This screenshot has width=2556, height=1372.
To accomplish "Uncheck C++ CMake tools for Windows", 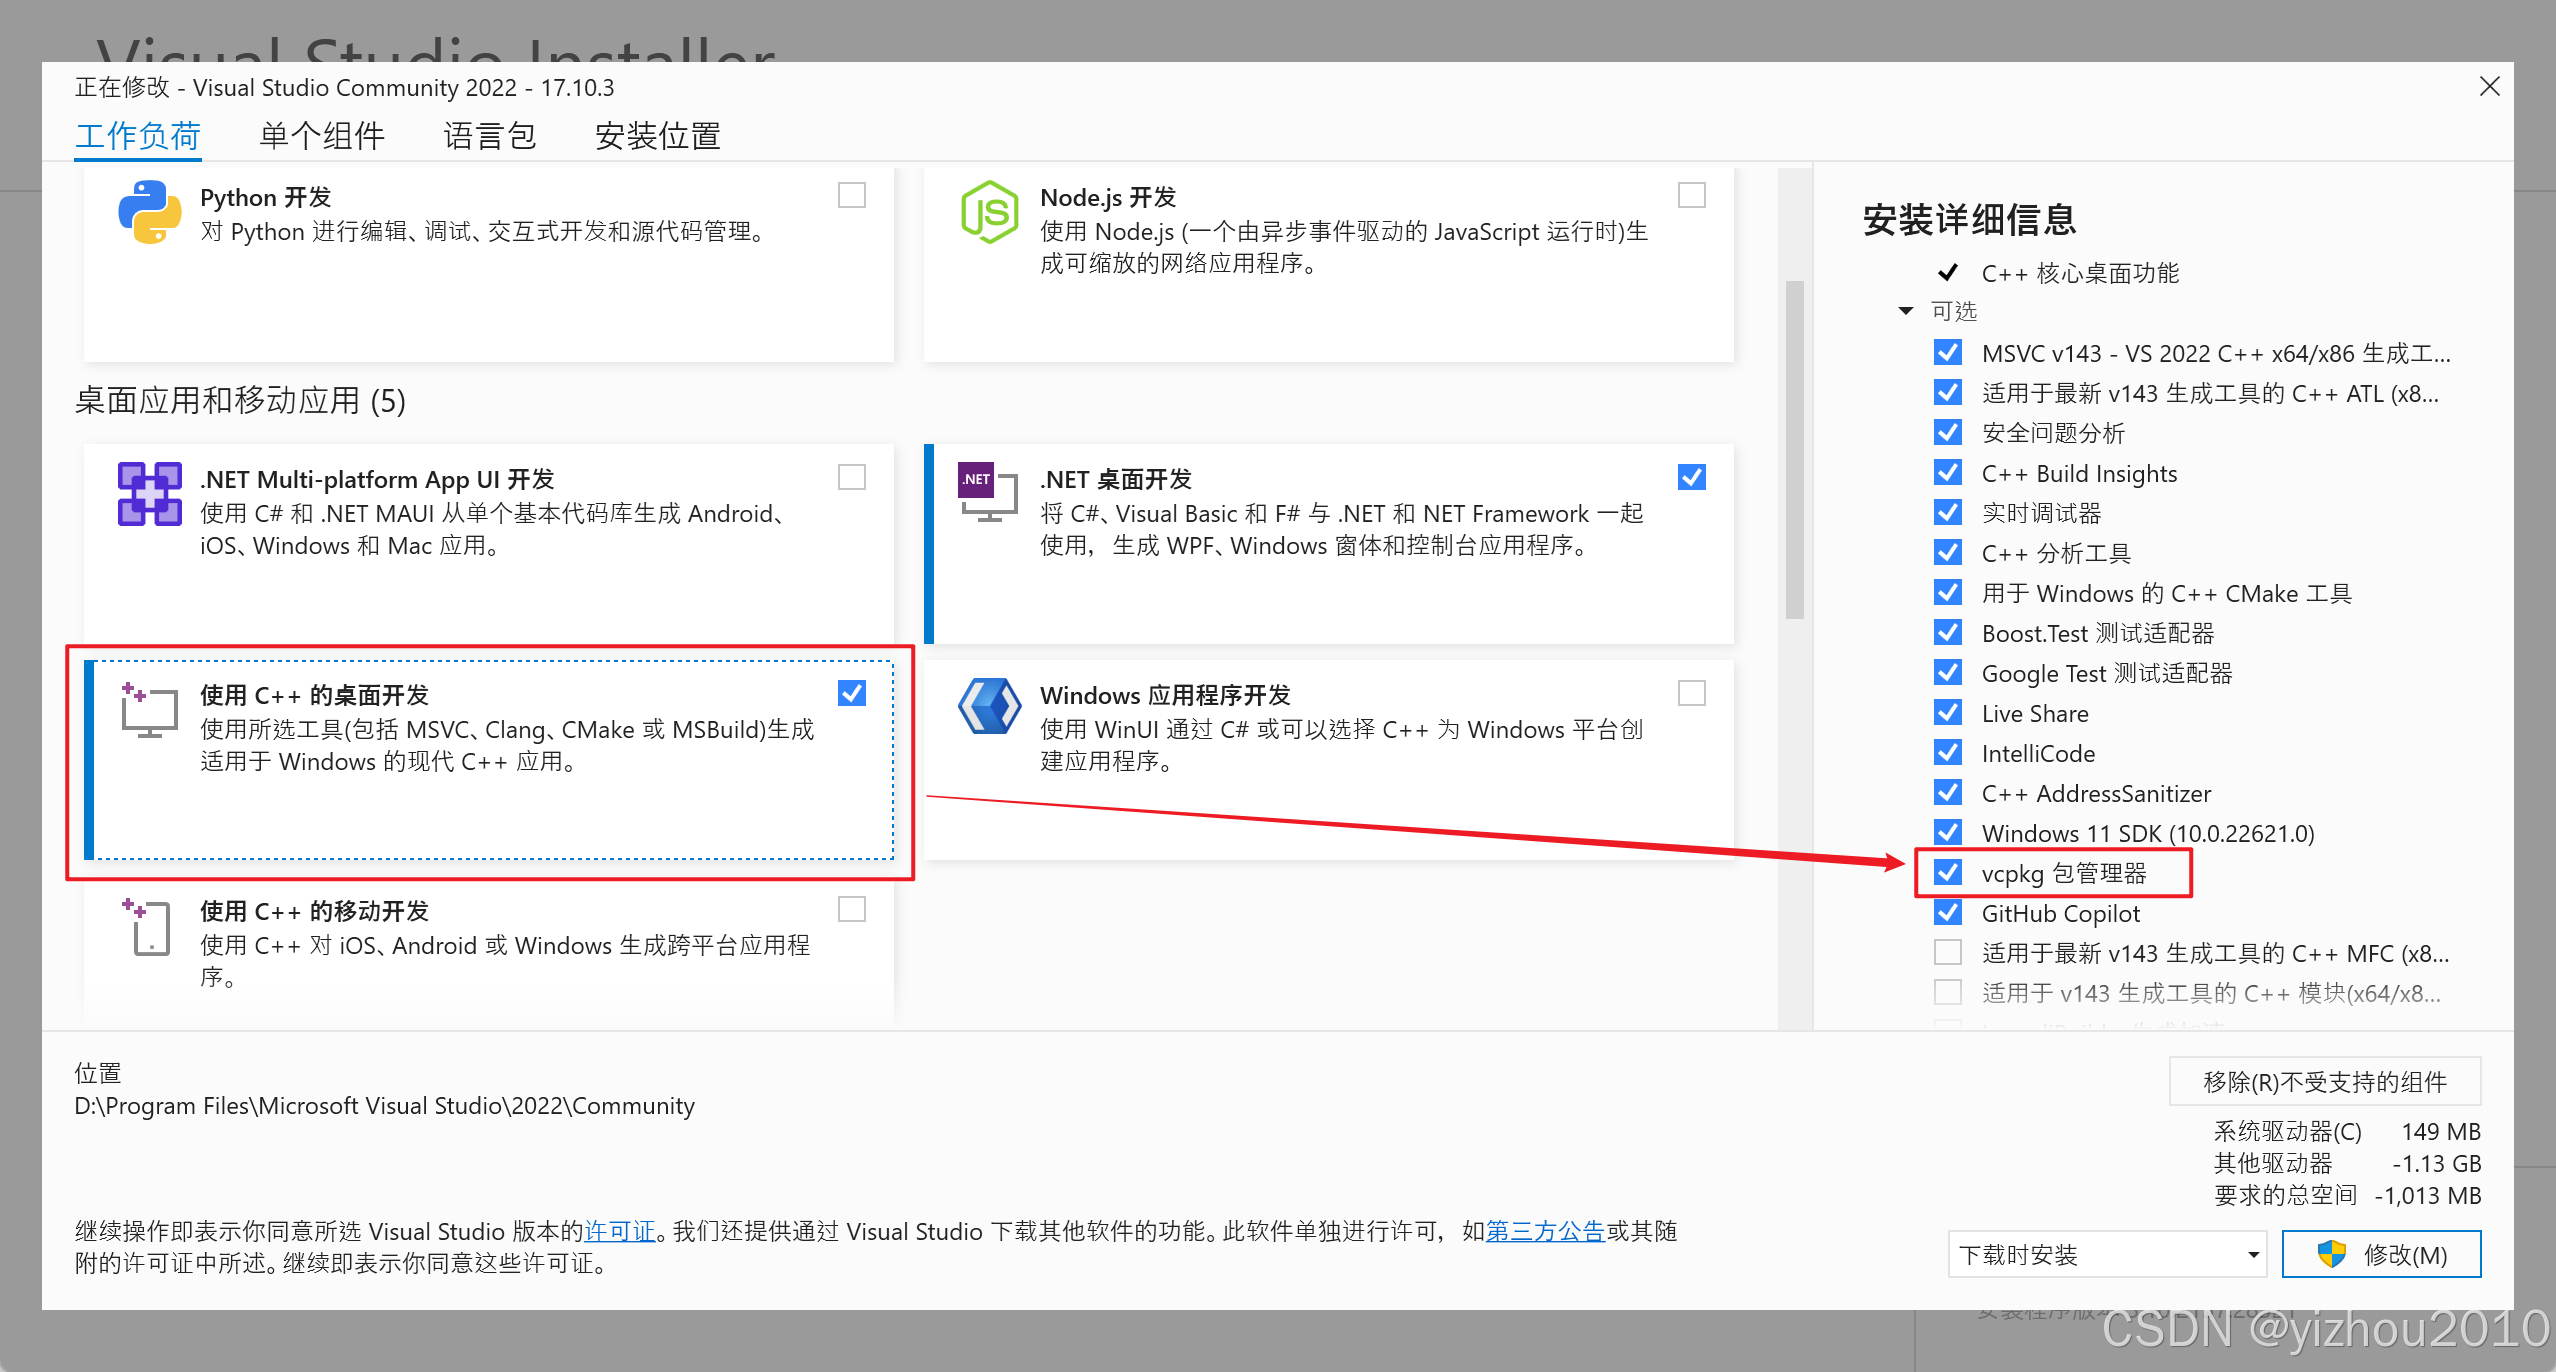I will (1948, 592).
